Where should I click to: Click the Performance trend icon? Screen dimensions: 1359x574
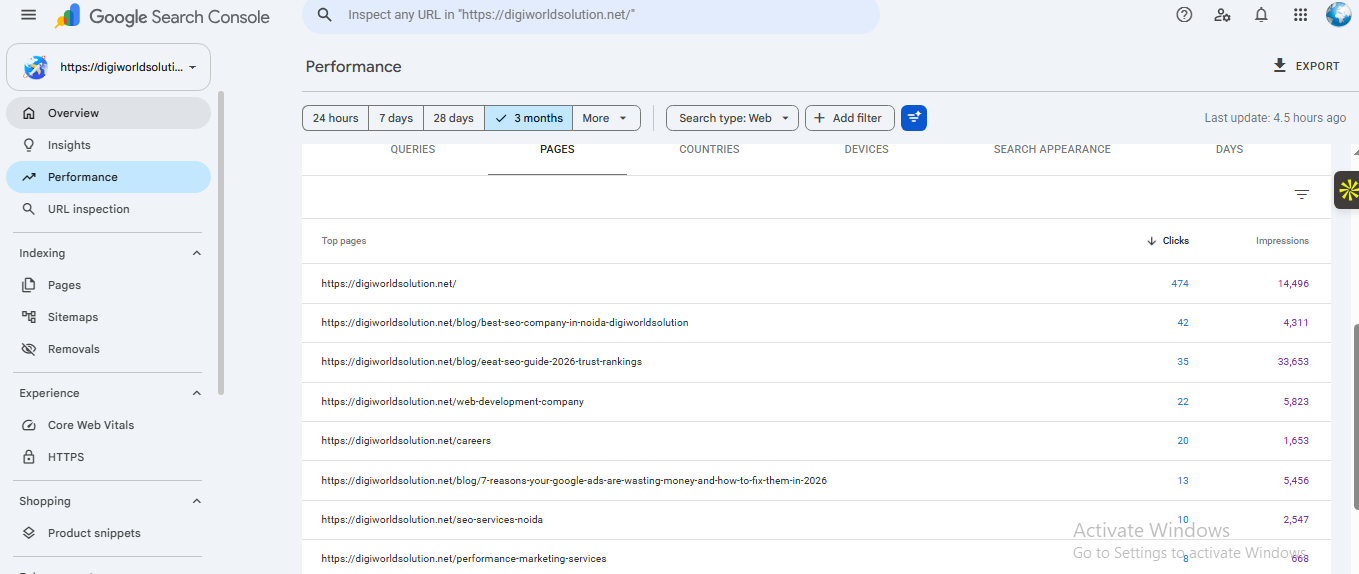(x=29, y=177)
